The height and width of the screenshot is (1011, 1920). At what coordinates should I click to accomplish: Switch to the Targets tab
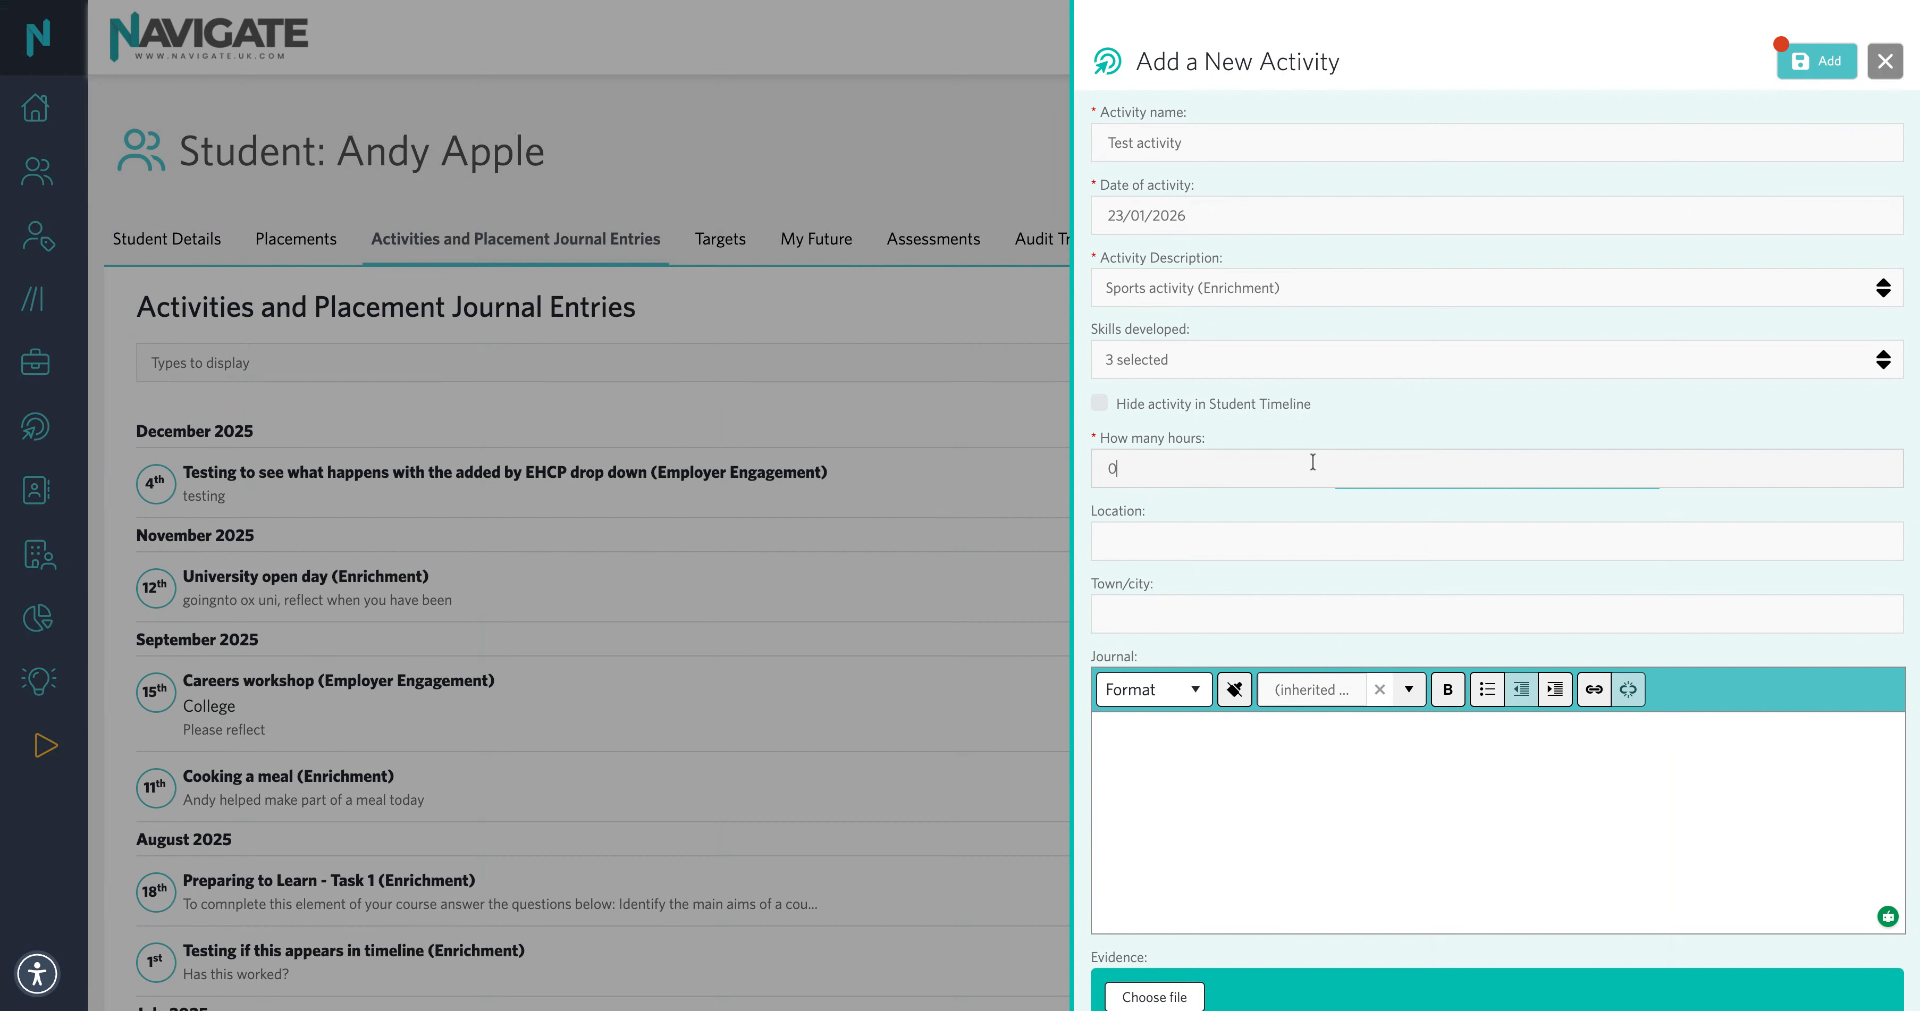pyautogui.click(x=719, y=239)
